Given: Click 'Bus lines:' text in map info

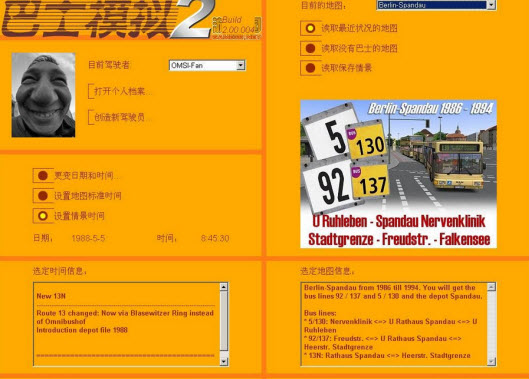Looking at the screenshot, I should [320, 313].
